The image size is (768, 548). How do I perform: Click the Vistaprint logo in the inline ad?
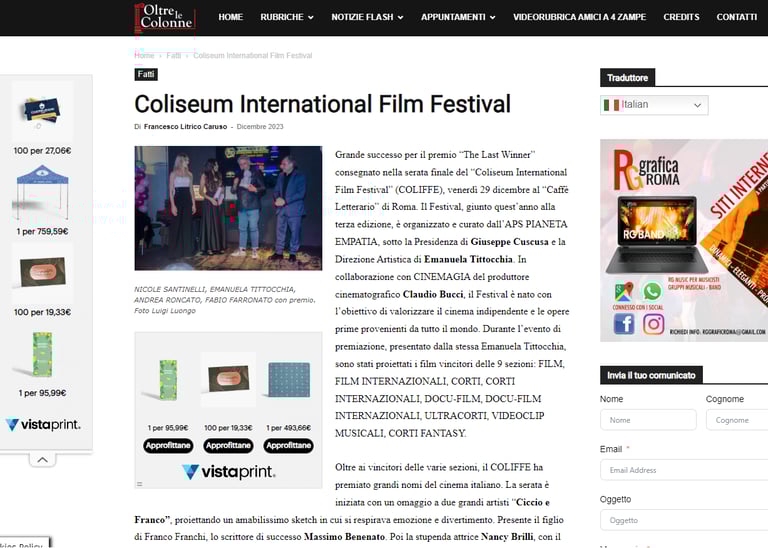pos(228,472)
